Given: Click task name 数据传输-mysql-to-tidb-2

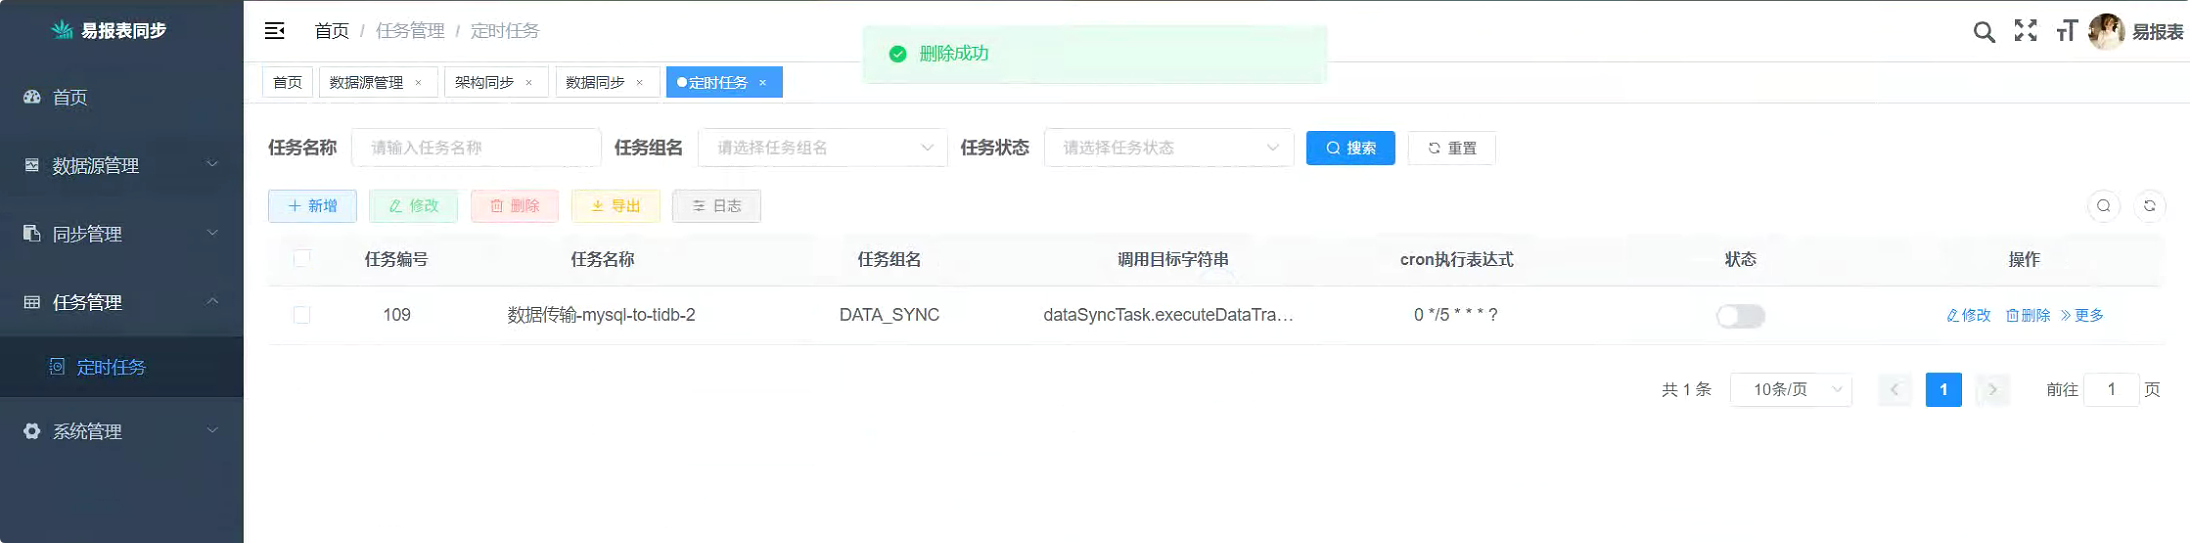Looking at the screenshot, I should [x=601, y=315].
